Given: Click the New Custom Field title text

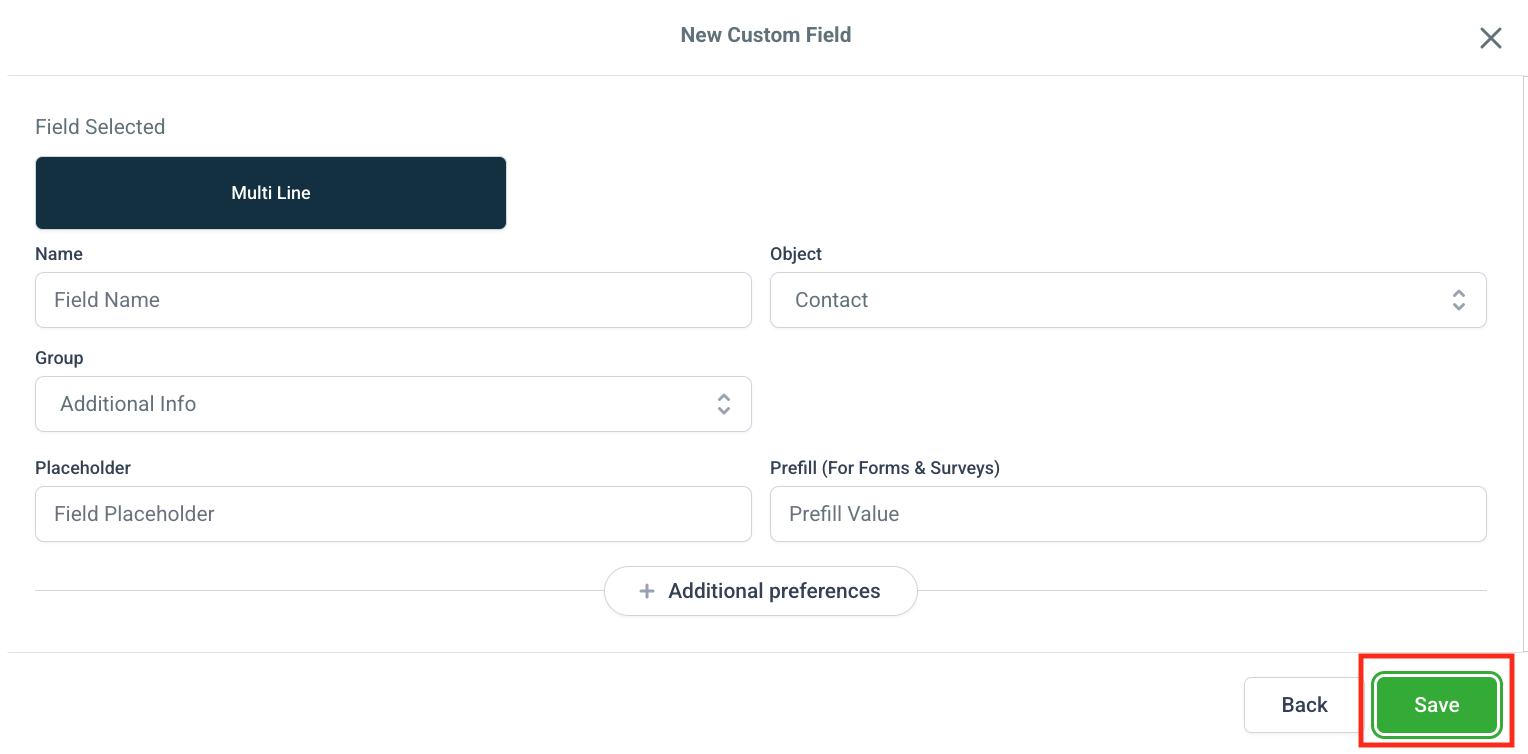Looking at the screenshot, I should tap(765, 35).
